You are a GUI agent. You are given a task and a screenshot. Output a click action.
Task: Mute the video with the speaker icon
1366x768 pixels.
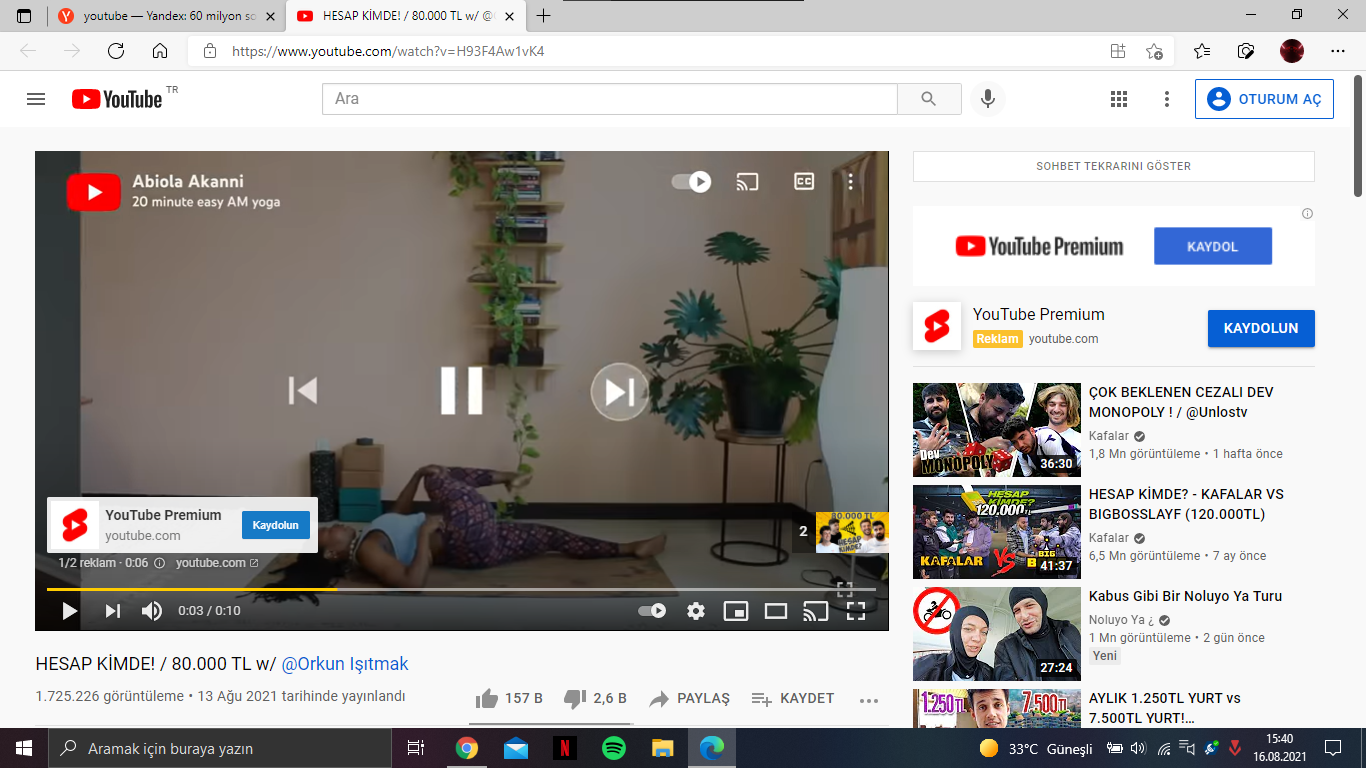[x=152, y=611]
